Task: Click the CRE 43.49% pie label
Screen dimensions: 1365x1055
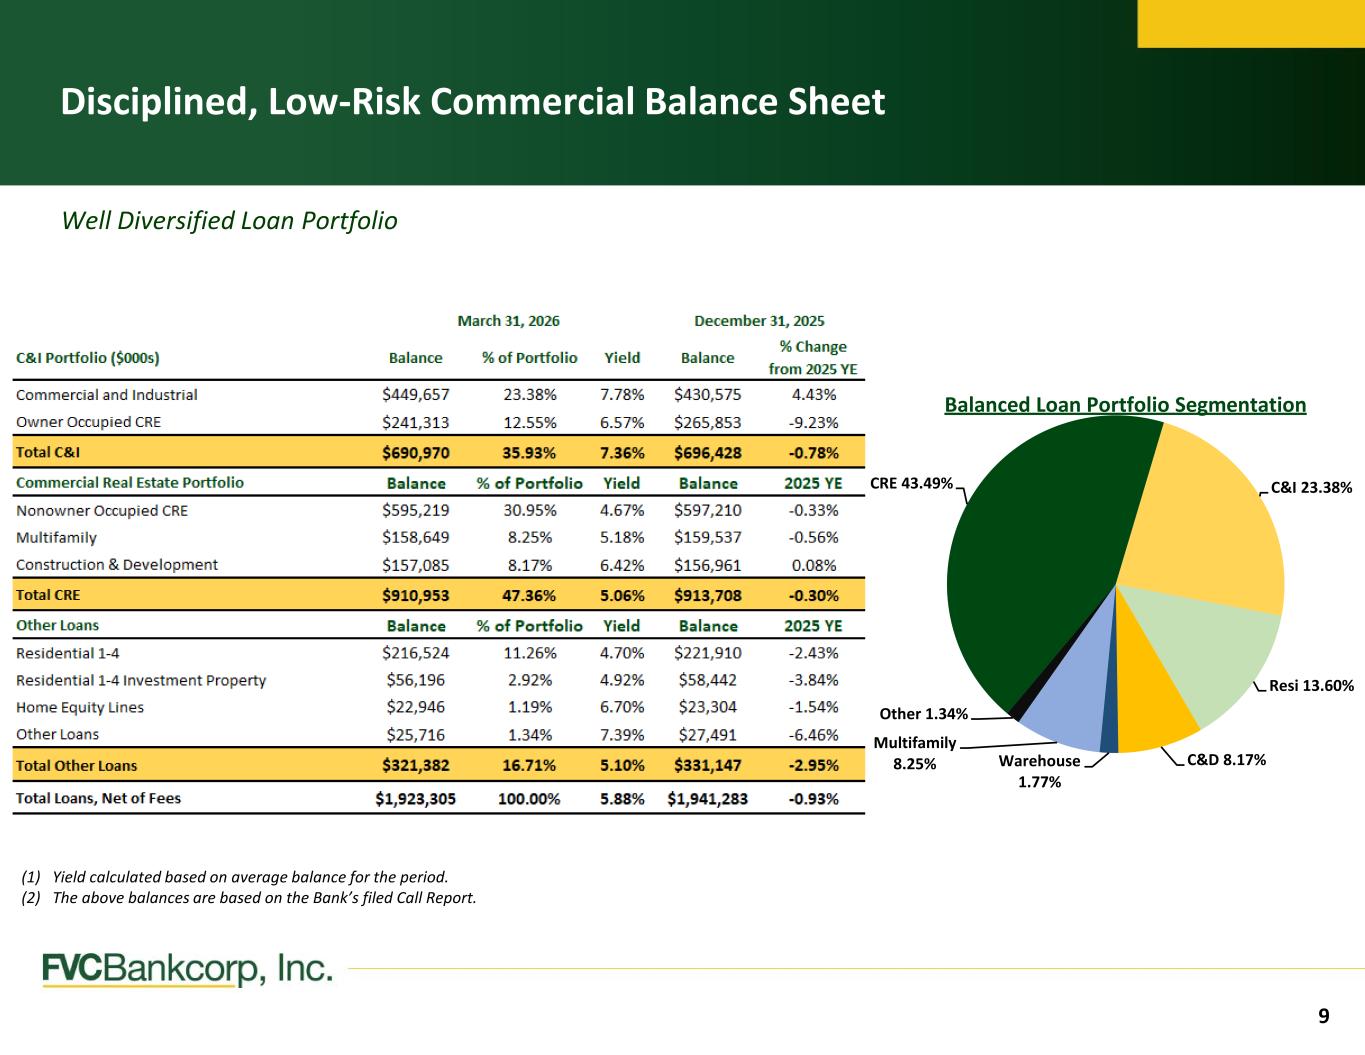Action: click(911, 483)
